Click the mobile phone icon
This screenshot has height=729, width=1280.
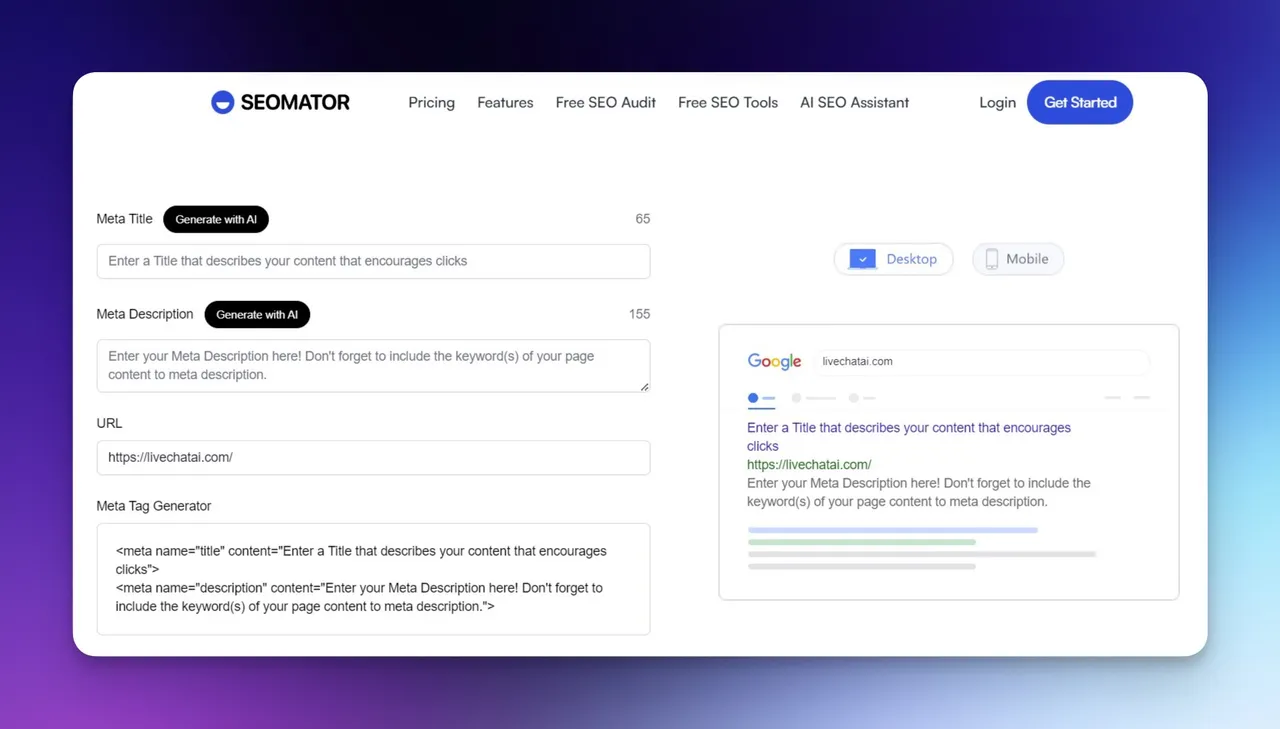[x=992, y=259]
